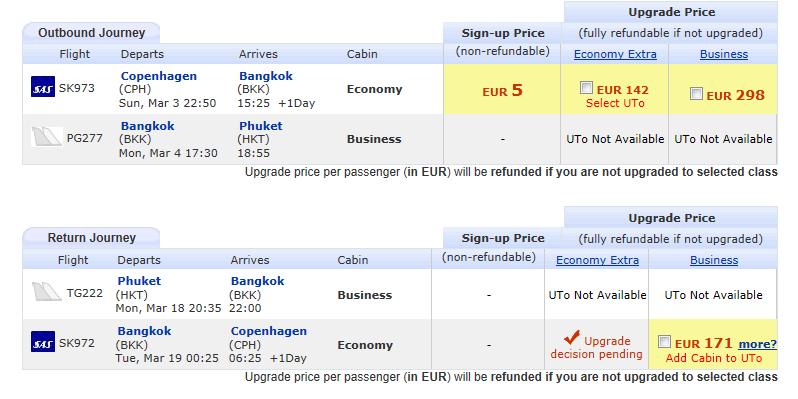The image size is (798, 399).
Task: Click Copenhagen departure city in SK973 row
Action: (x=159, y=76)
